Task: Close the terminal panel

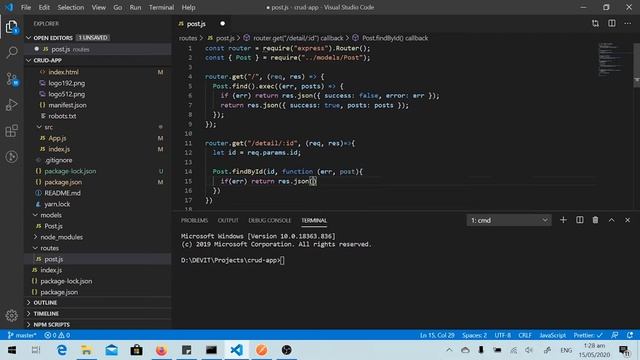Action: [627, 220]
